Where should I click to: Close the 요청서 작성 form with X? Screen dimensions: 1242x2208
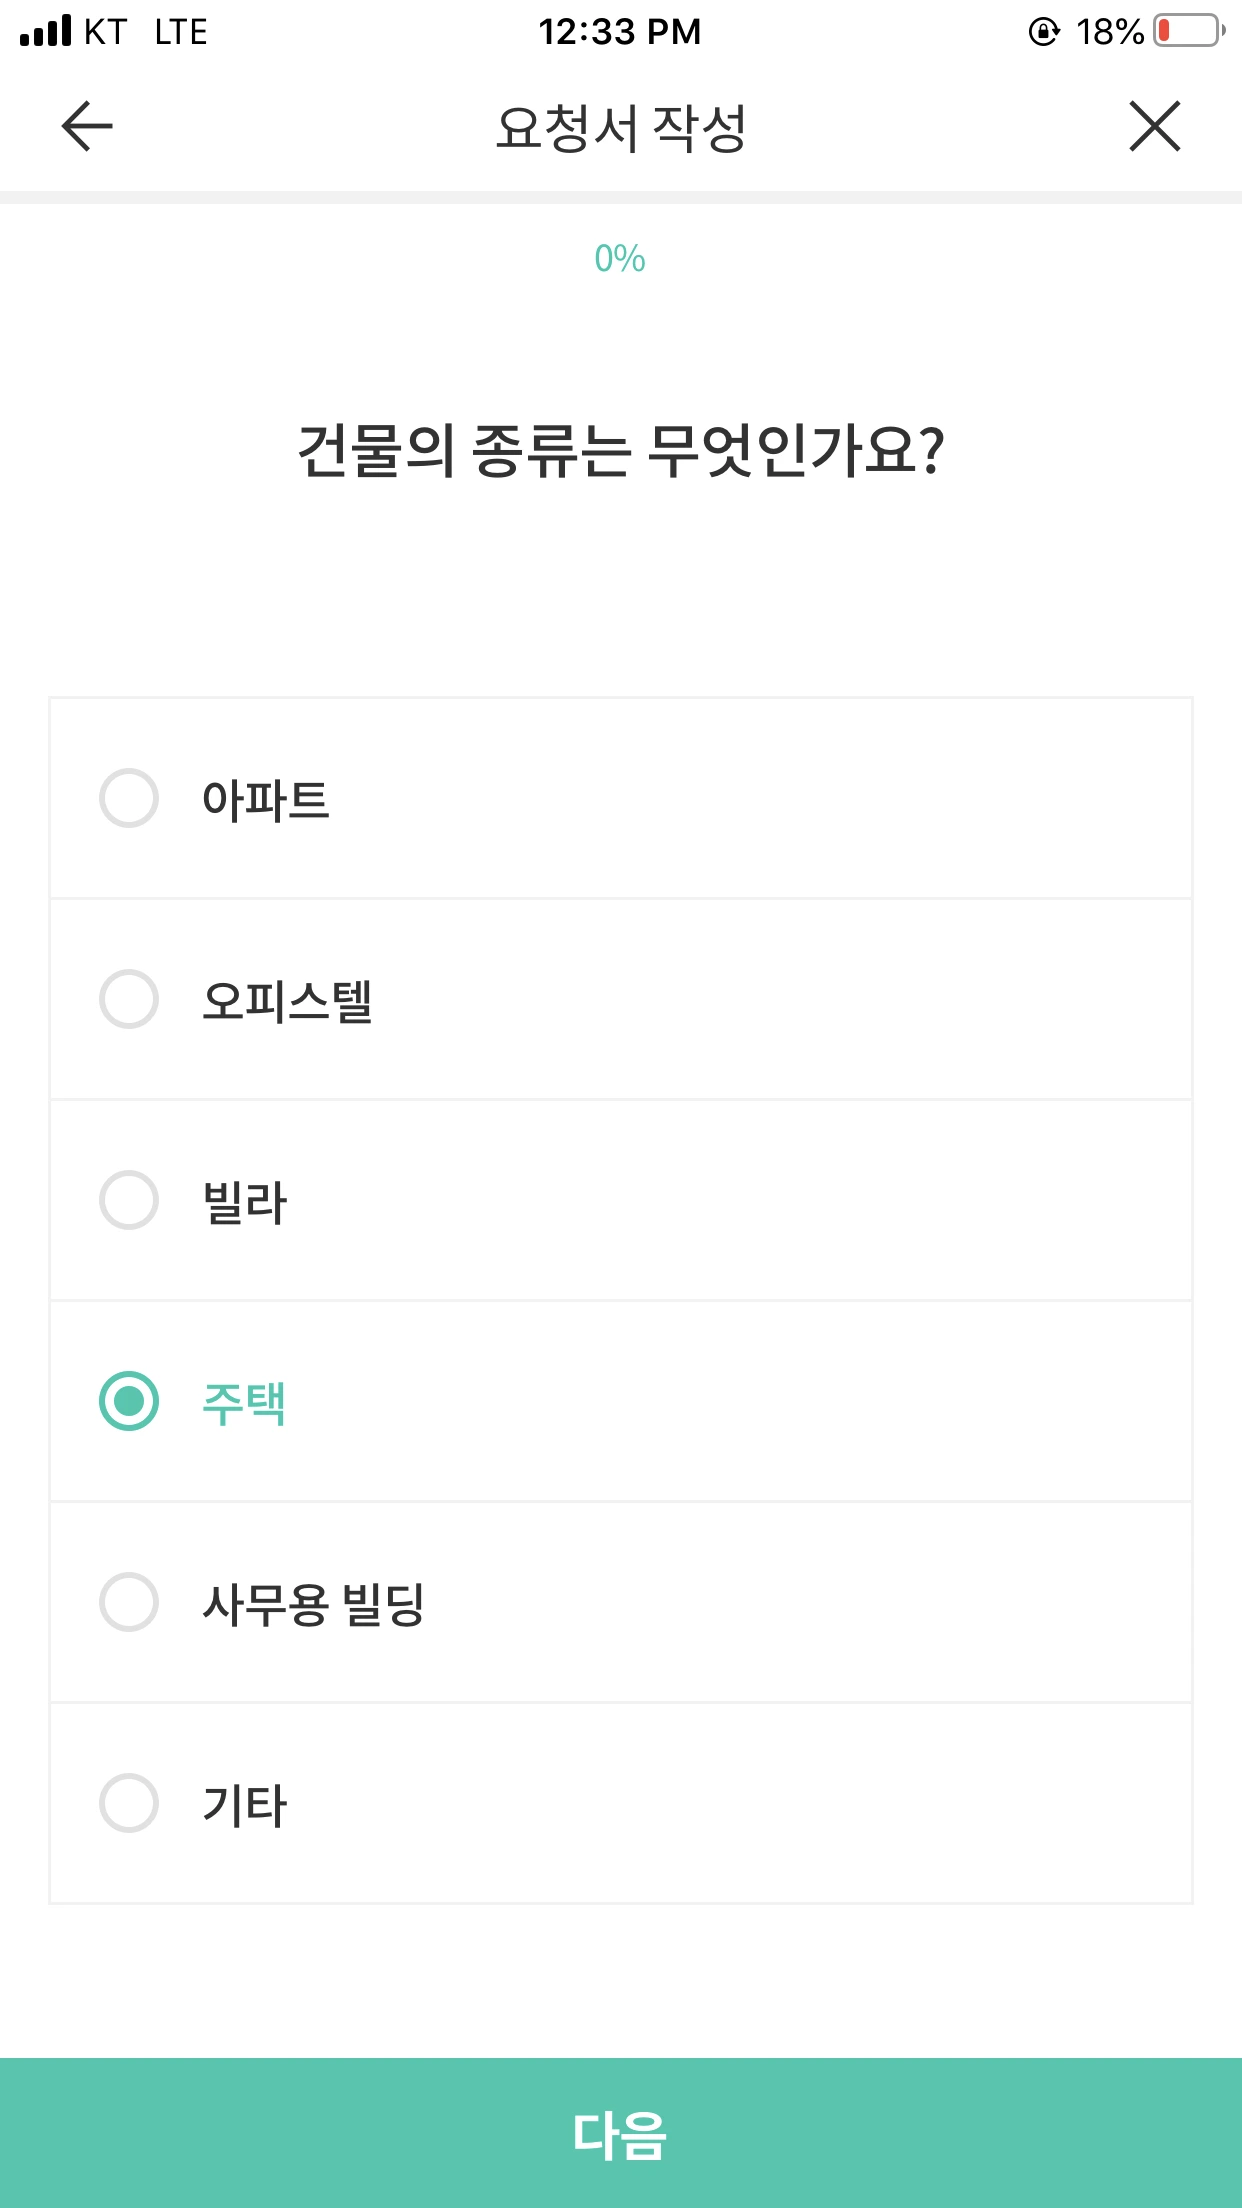(x=1155, y=126)
